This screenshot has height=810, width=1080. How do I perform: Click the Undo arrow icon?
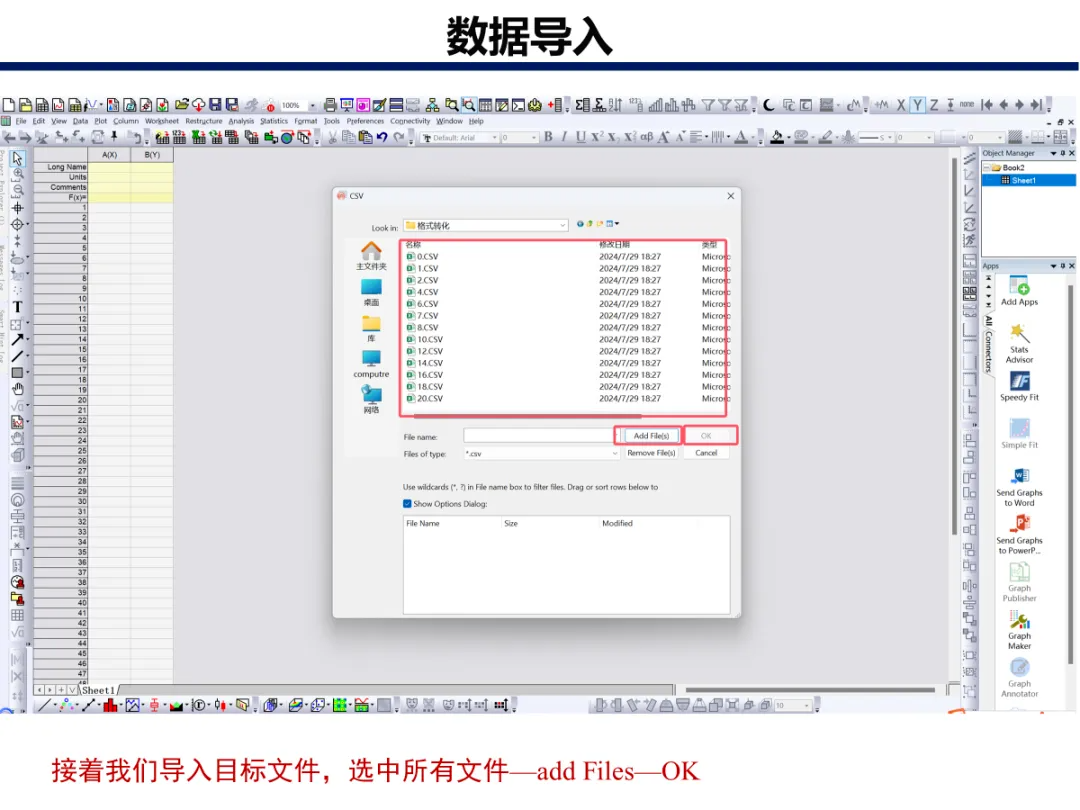(x=382, y=138)
